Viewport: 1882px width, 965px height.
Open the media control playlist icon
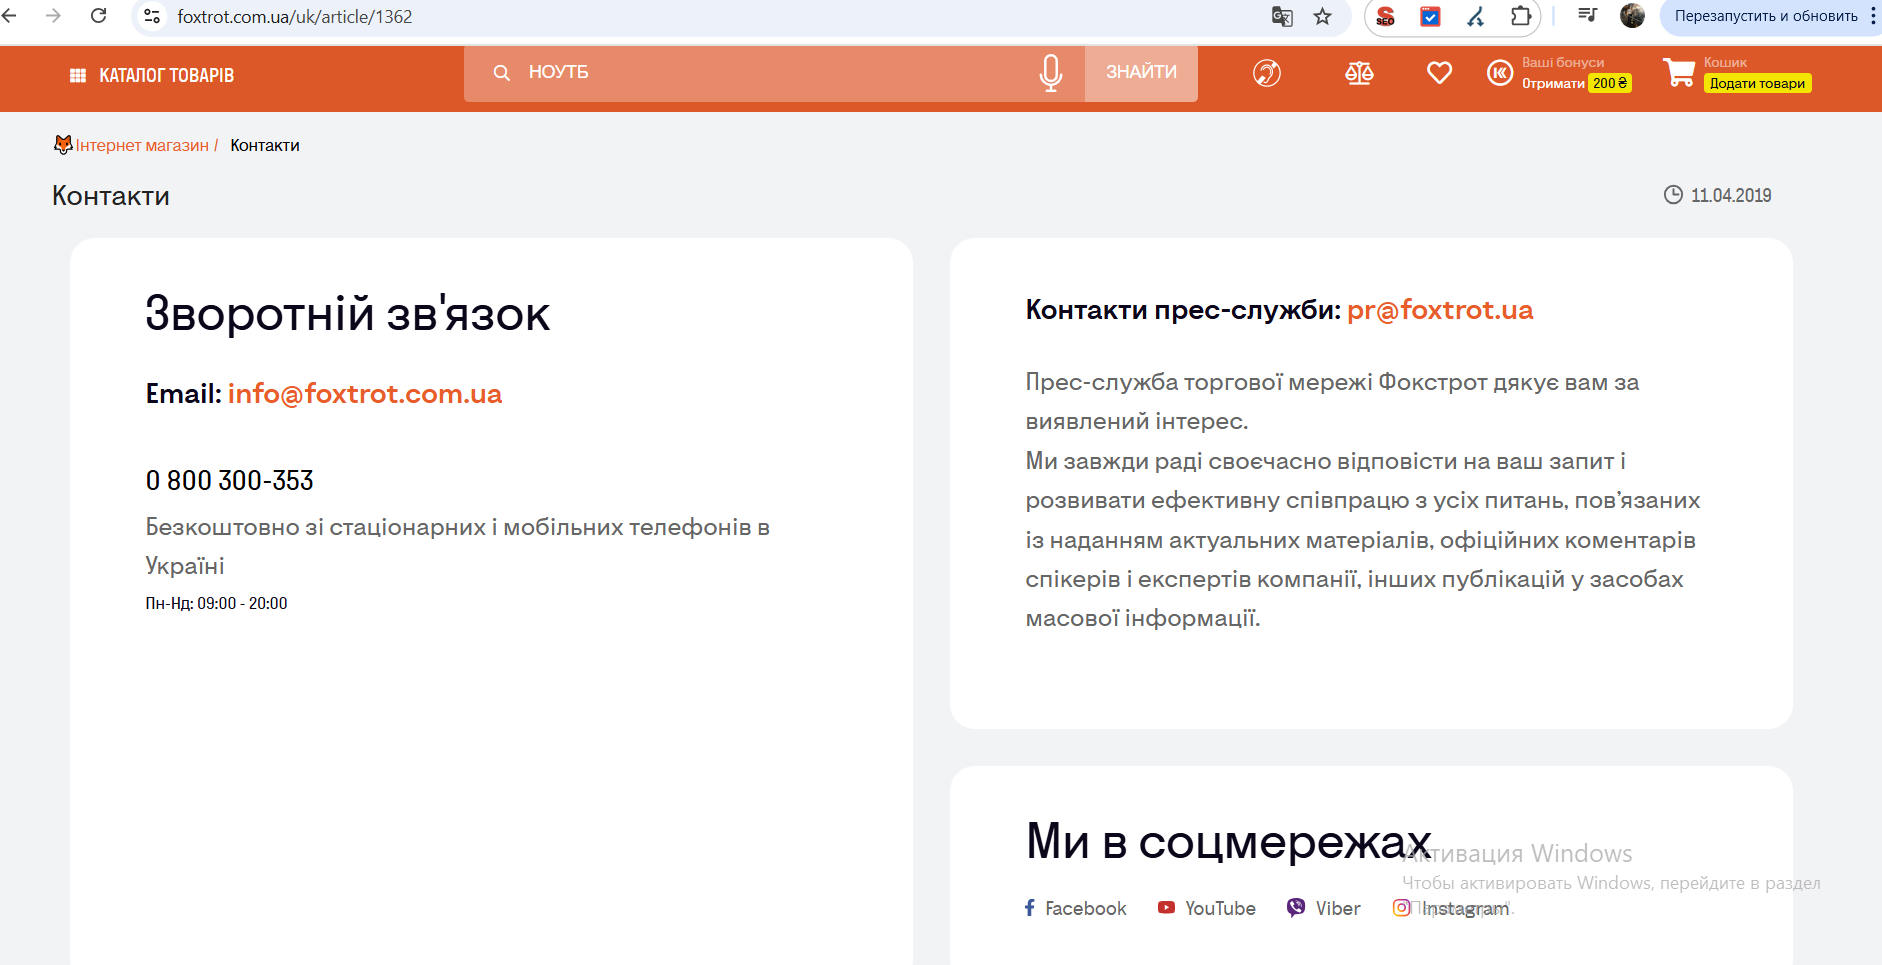(x=1587, y=15)
